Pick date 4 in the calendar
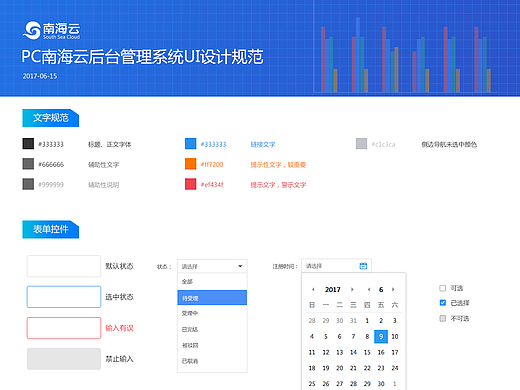520x390 pixels. pyautogui.click(x=312, y=336)
